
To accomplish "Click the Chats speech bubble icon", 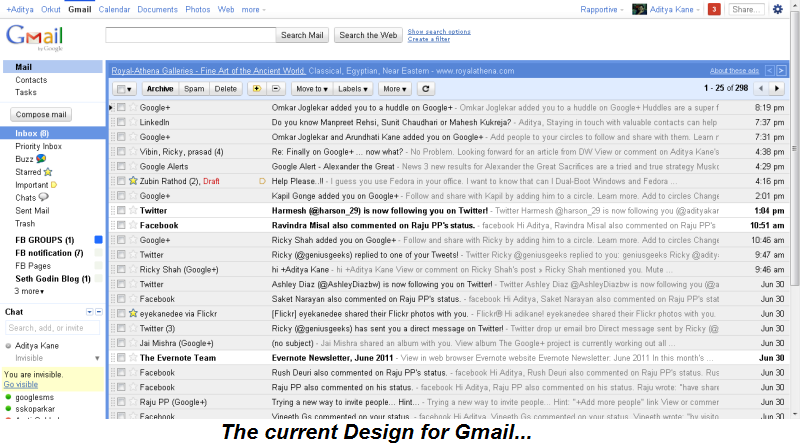I will 44,197.
